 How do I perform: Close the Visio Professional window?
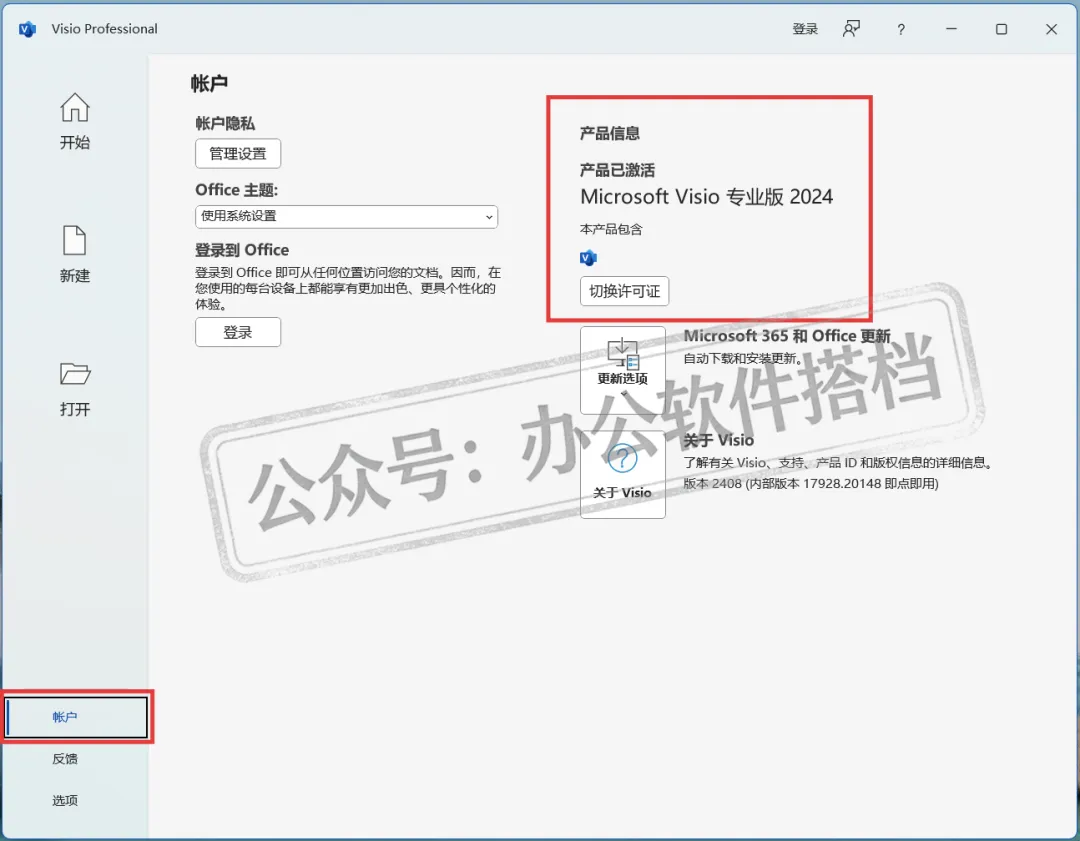[x=1051, y=29]
